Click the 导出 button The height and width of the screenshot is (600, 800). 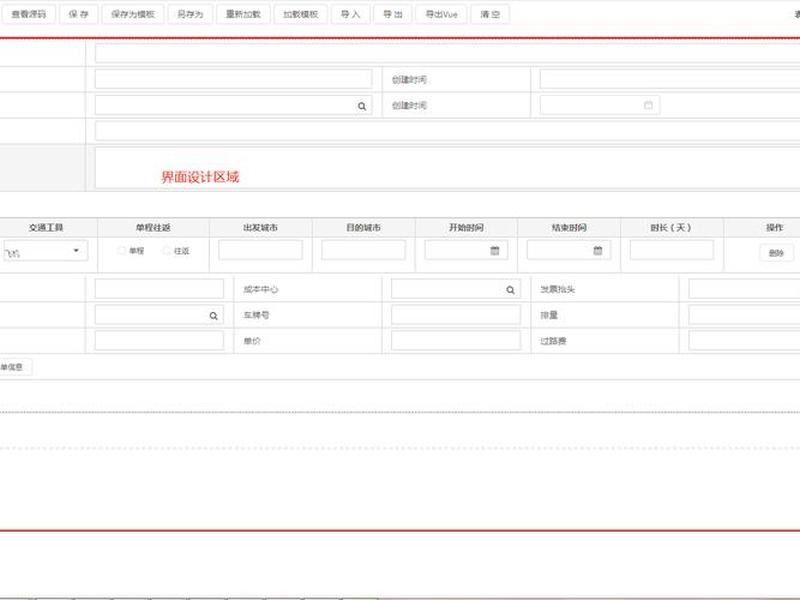(x=392, y=14)
